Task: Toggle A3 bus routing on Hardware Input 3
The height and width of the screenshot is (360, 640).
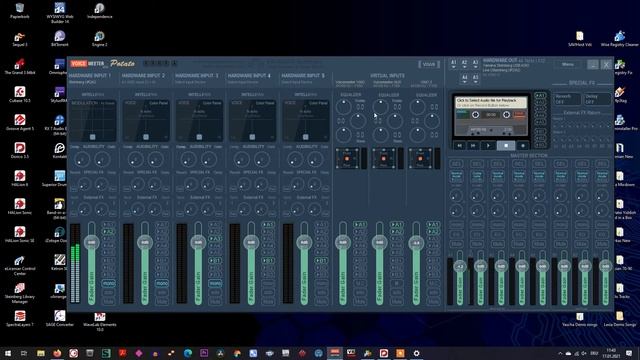Action: 215,239
